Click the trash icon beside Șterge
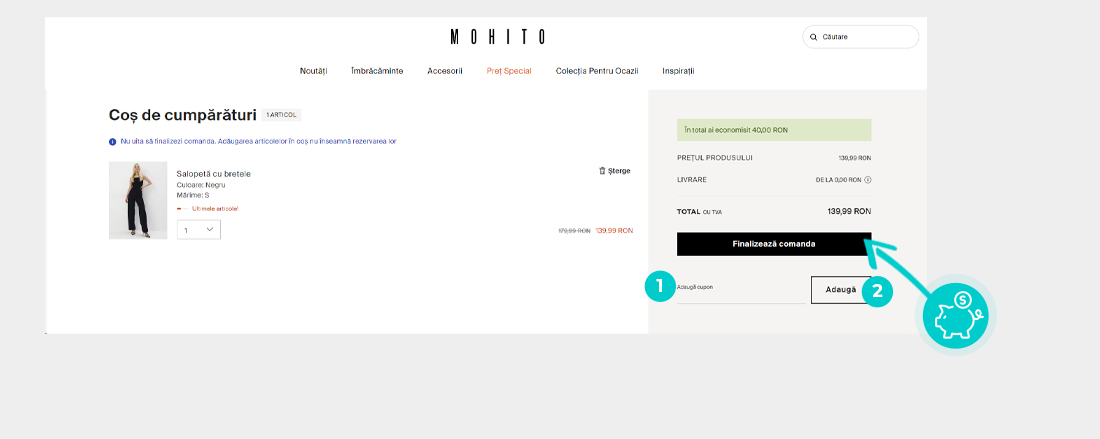The image size is (1100, 439). click(x=602, y=171)
